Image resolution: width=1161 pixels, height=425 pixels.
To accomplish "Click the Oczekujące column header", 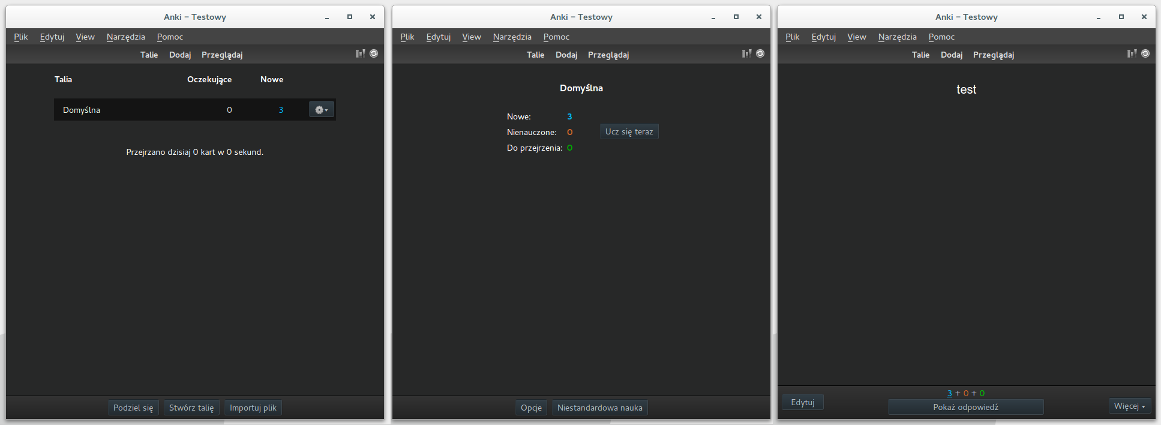I will point(210,79).
